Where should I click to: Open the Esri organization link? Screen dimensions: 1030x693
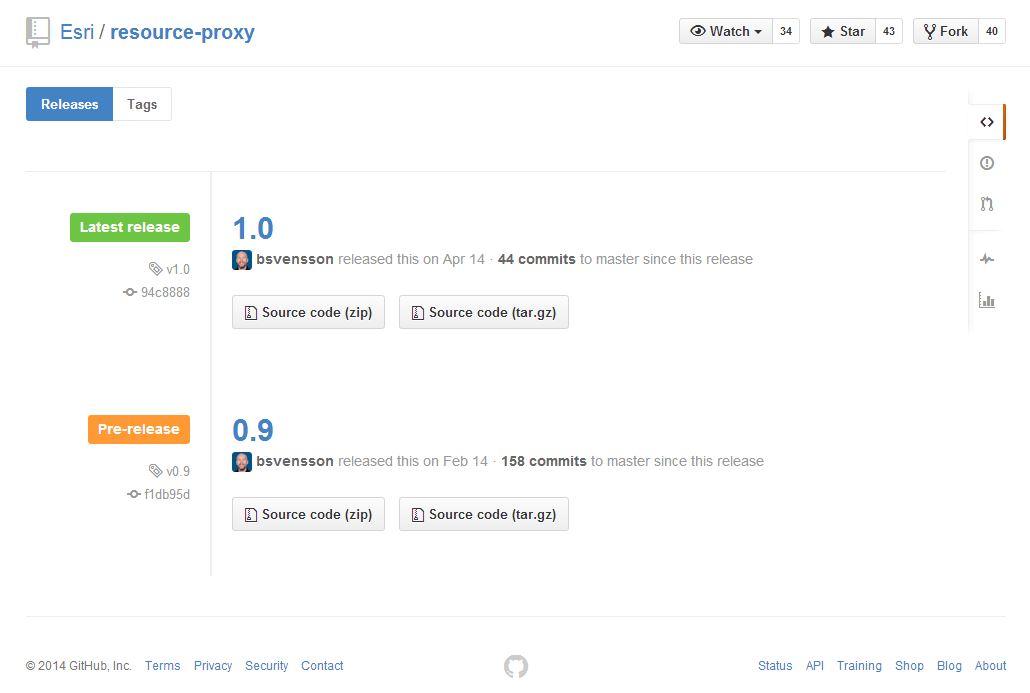click(x=77, y=32)
